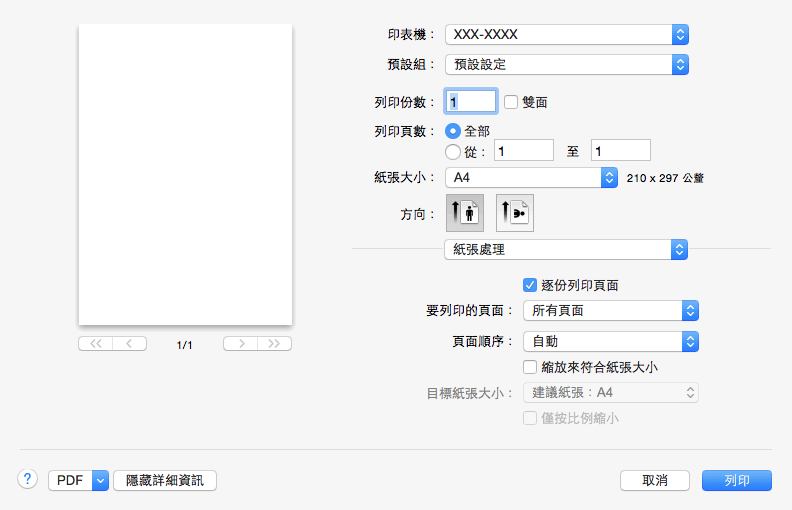Screen dimensions: 792x510
Task: Click the 取消 cancel button
Action: (655, 481)
